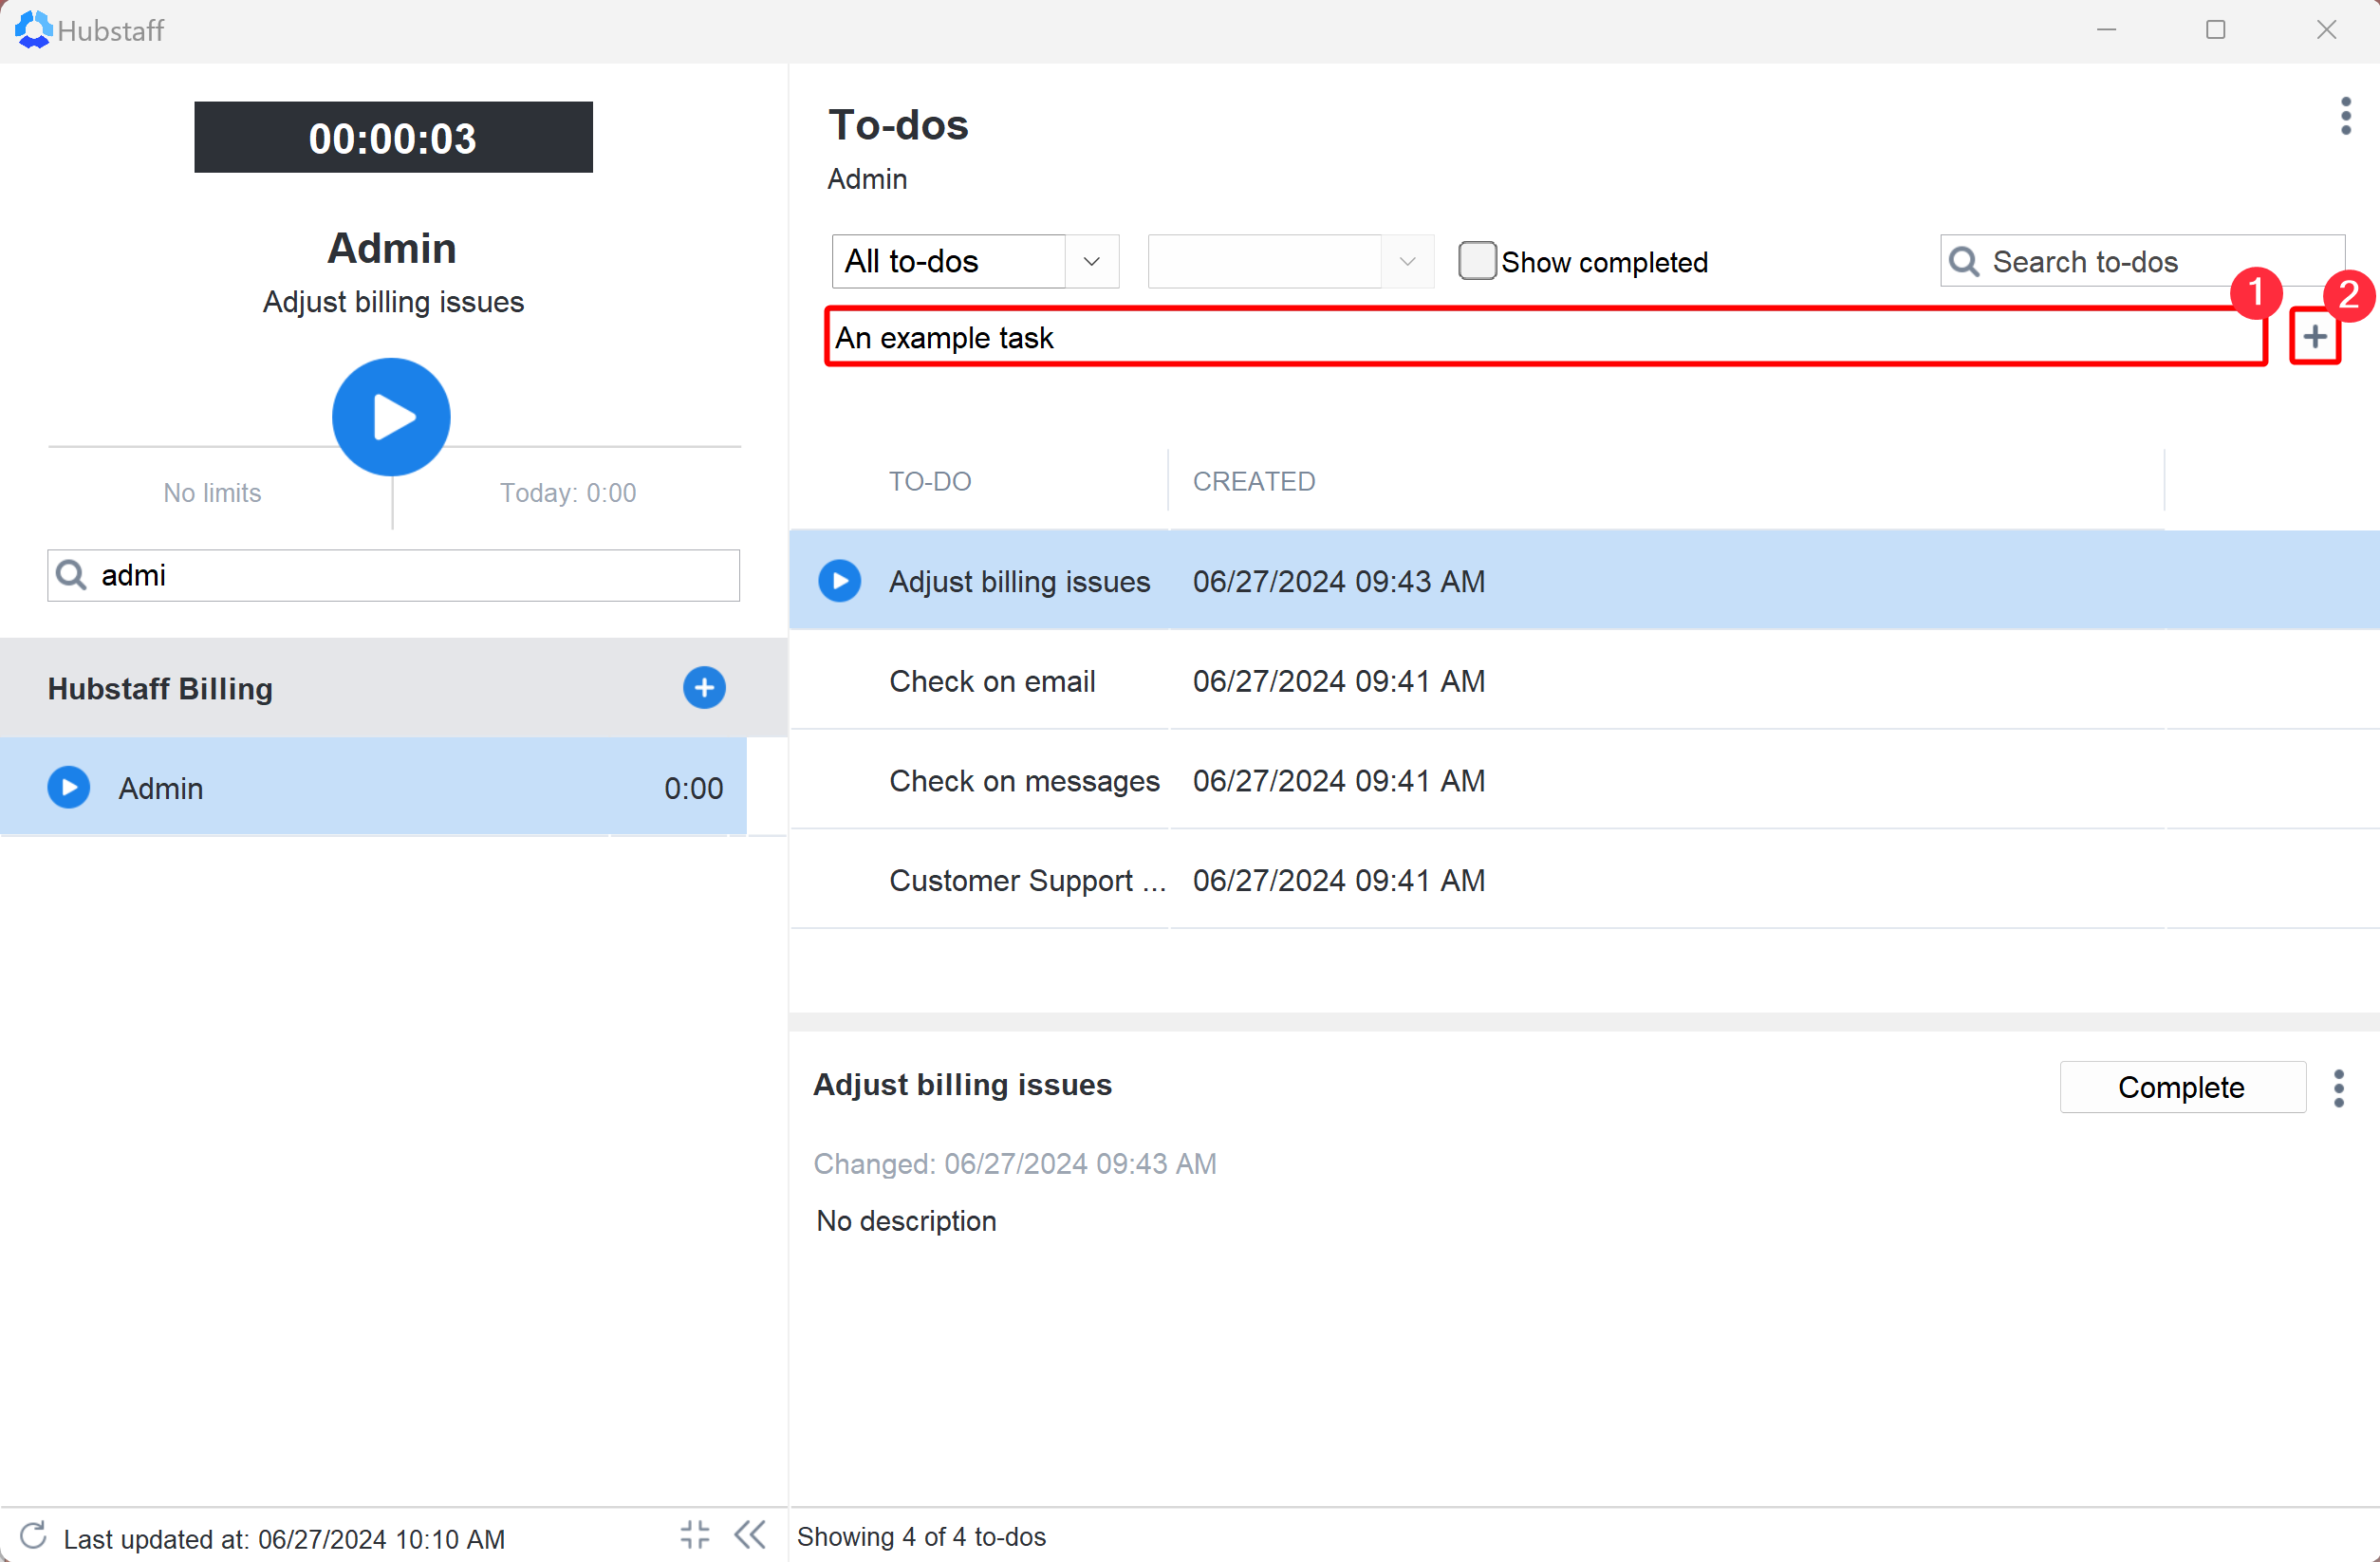The image size is (2380, 1562).
Task: Click the new to-do name input field
Action: pos(1546,337)
